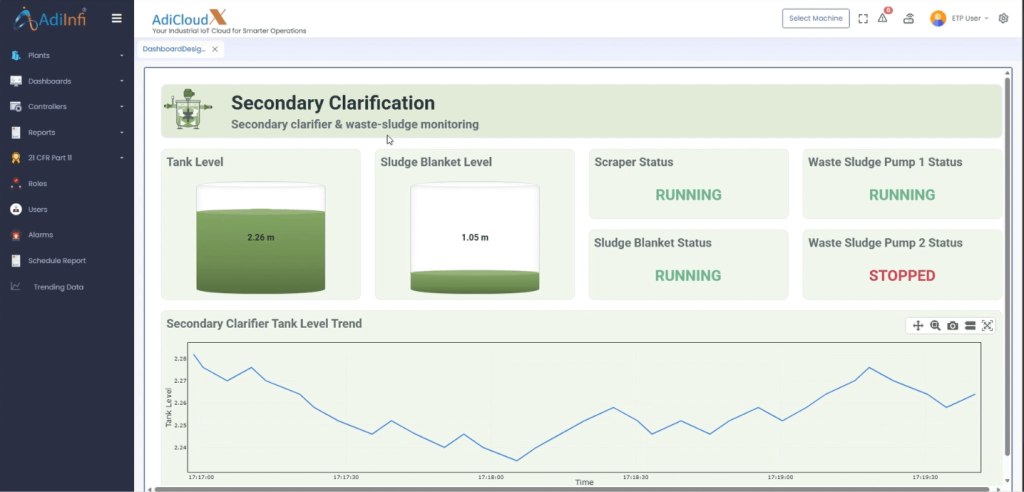
Task: Click the Schedule Report icon
Action: (x=16, y=261)
